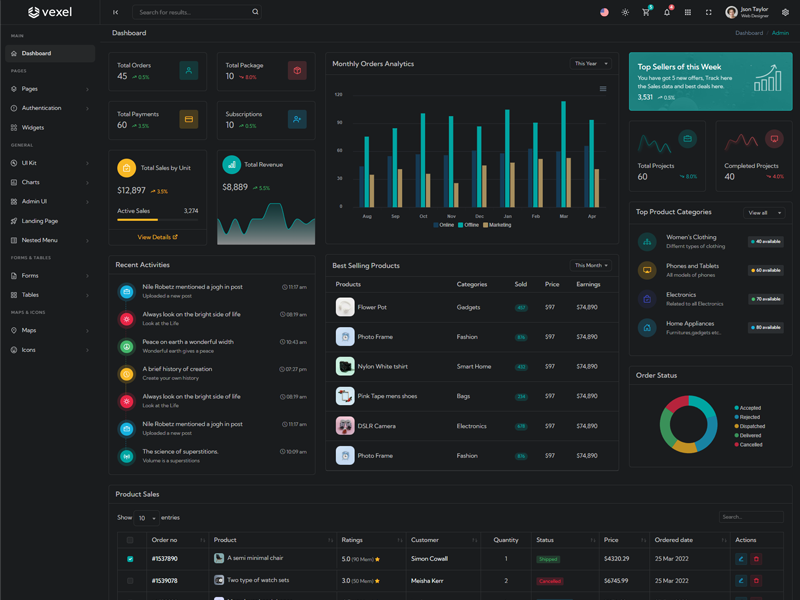800x600 pixels.
Task: Click the US flag language icon
Action: tap(604, 12)
